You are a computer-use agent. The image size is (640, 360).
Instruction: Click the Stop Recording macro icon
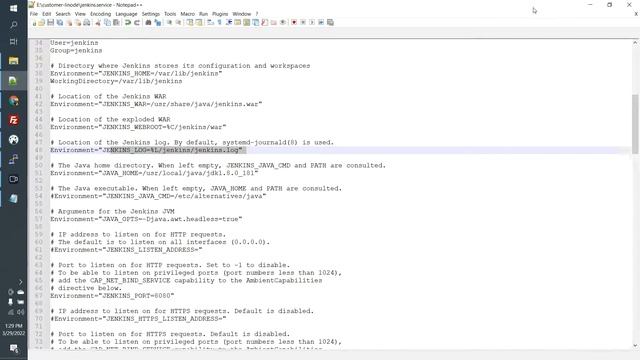click(303, 23)
